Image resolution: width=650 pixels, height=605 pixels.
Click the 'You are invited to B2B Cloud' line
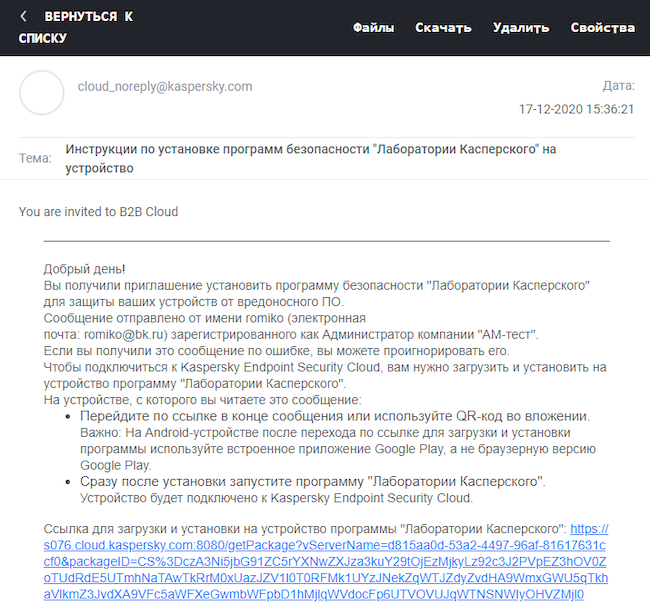click(x=98, y=212)
